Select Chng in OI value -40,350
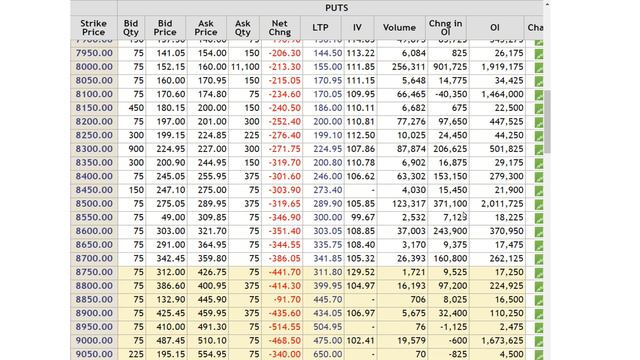The height and width of the screenshot is (360, 640). (x=450, y=94)
